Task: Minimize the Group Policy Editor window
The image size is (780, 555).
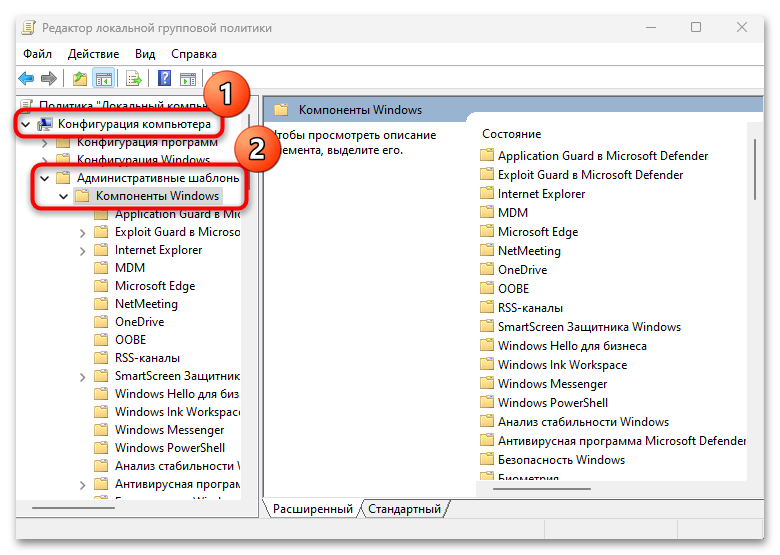Action: tap(651, 27)
